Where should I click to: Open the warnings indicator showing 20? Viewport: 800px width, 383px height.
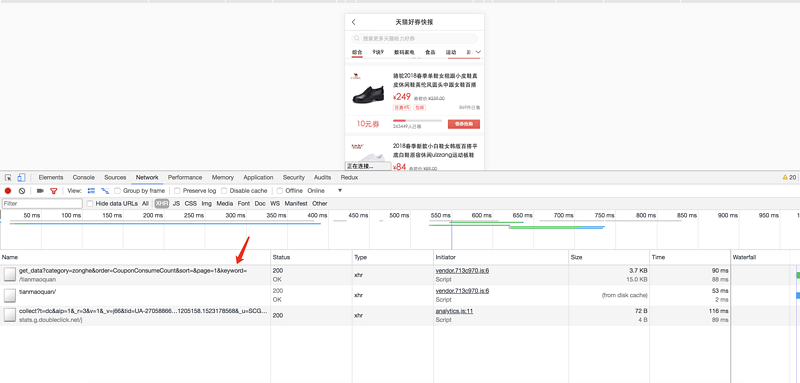click(x=789, y=177)
